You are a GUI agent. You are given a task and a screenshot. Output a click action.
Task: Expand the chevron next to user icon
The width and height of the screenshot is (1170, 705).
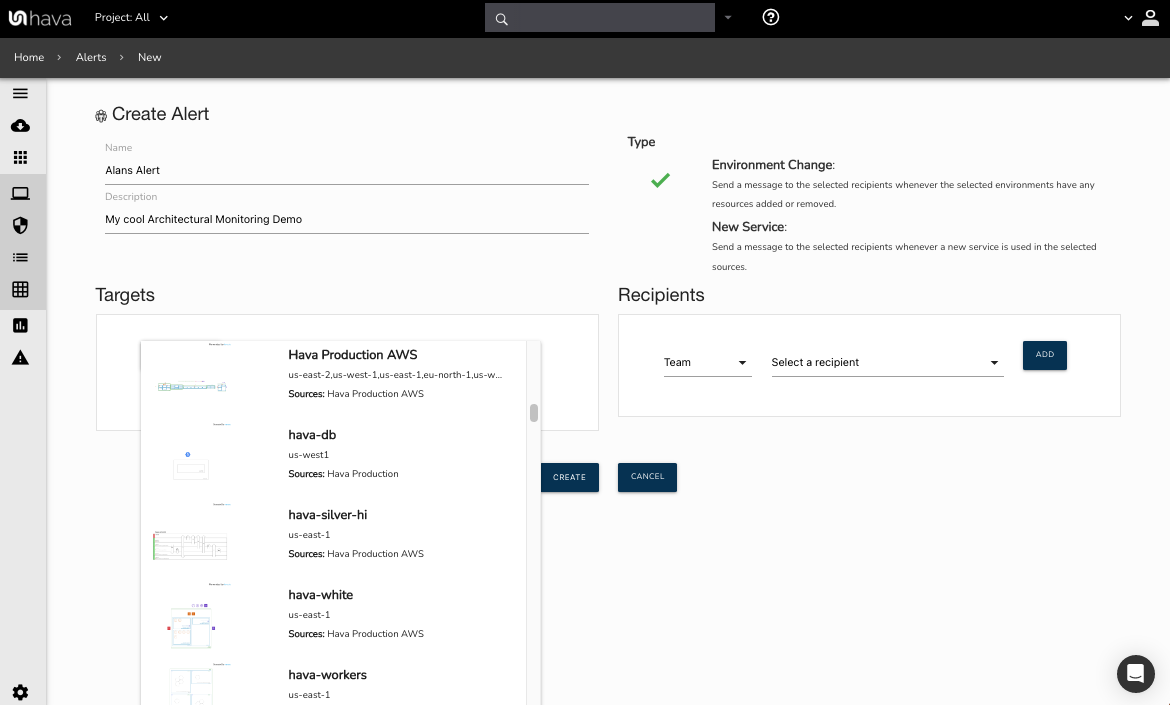tap(1128, 18)
